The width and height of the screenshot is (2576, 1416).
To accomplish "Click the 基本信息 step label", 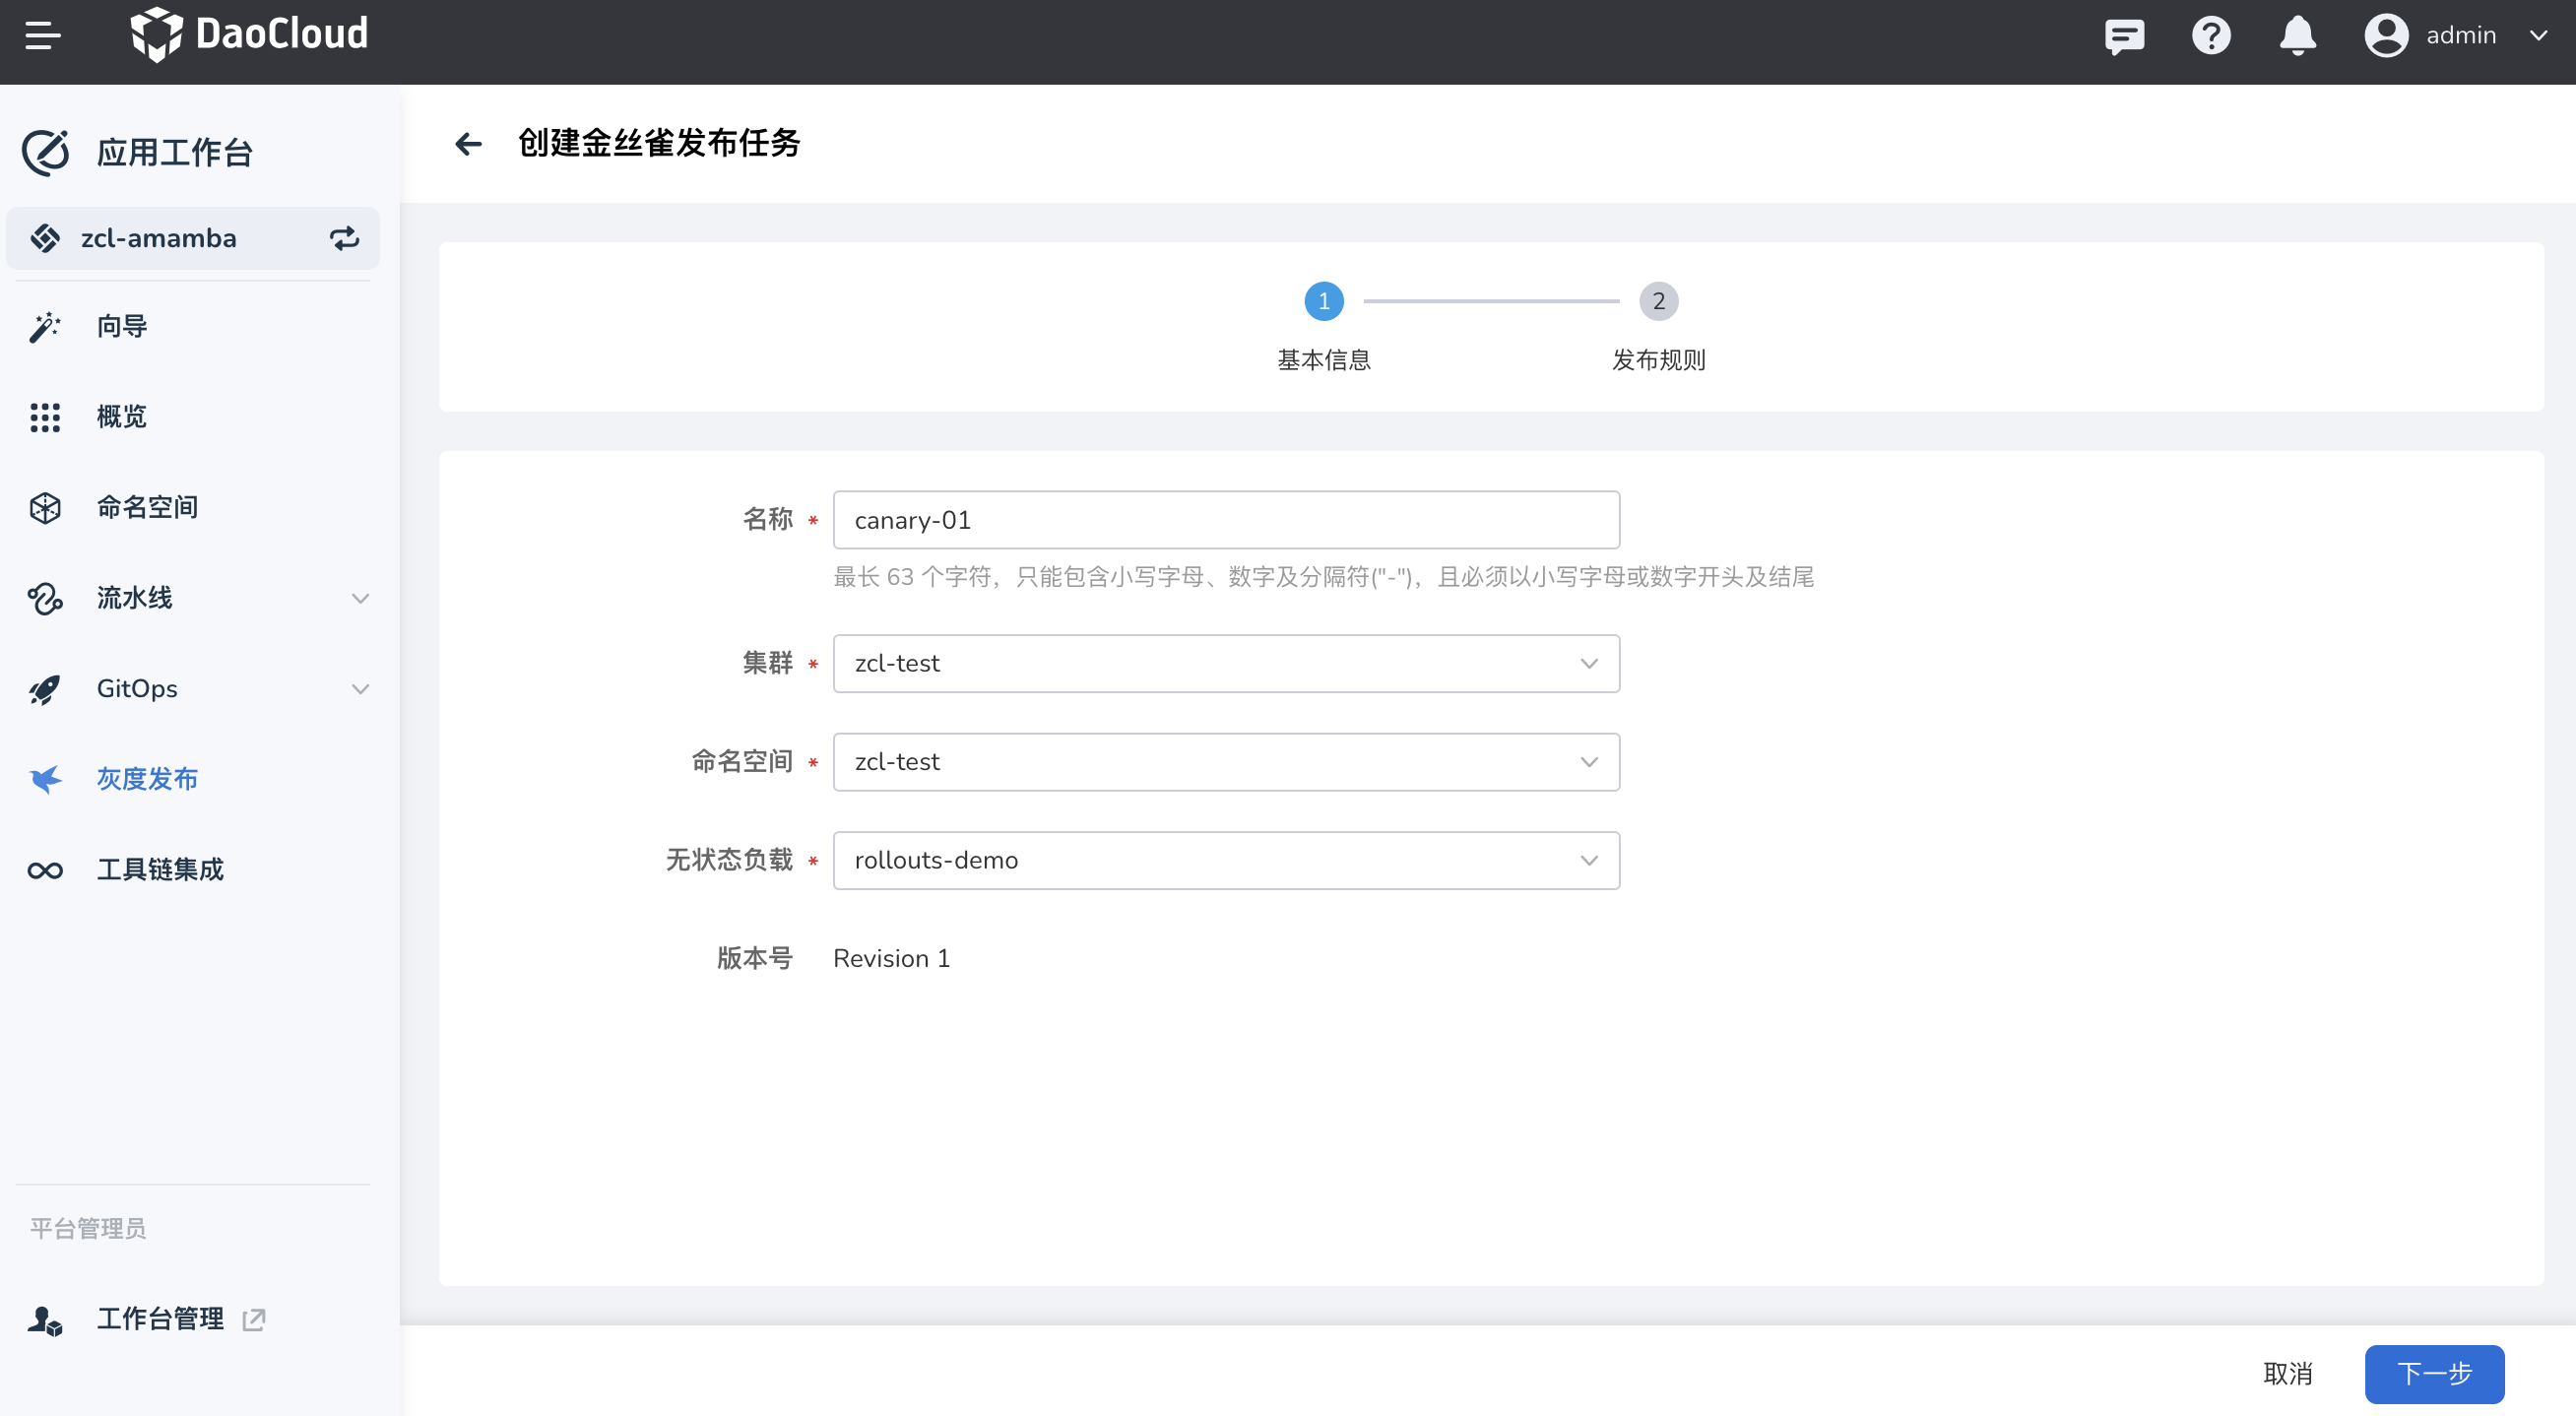I will click(1324, 360).
